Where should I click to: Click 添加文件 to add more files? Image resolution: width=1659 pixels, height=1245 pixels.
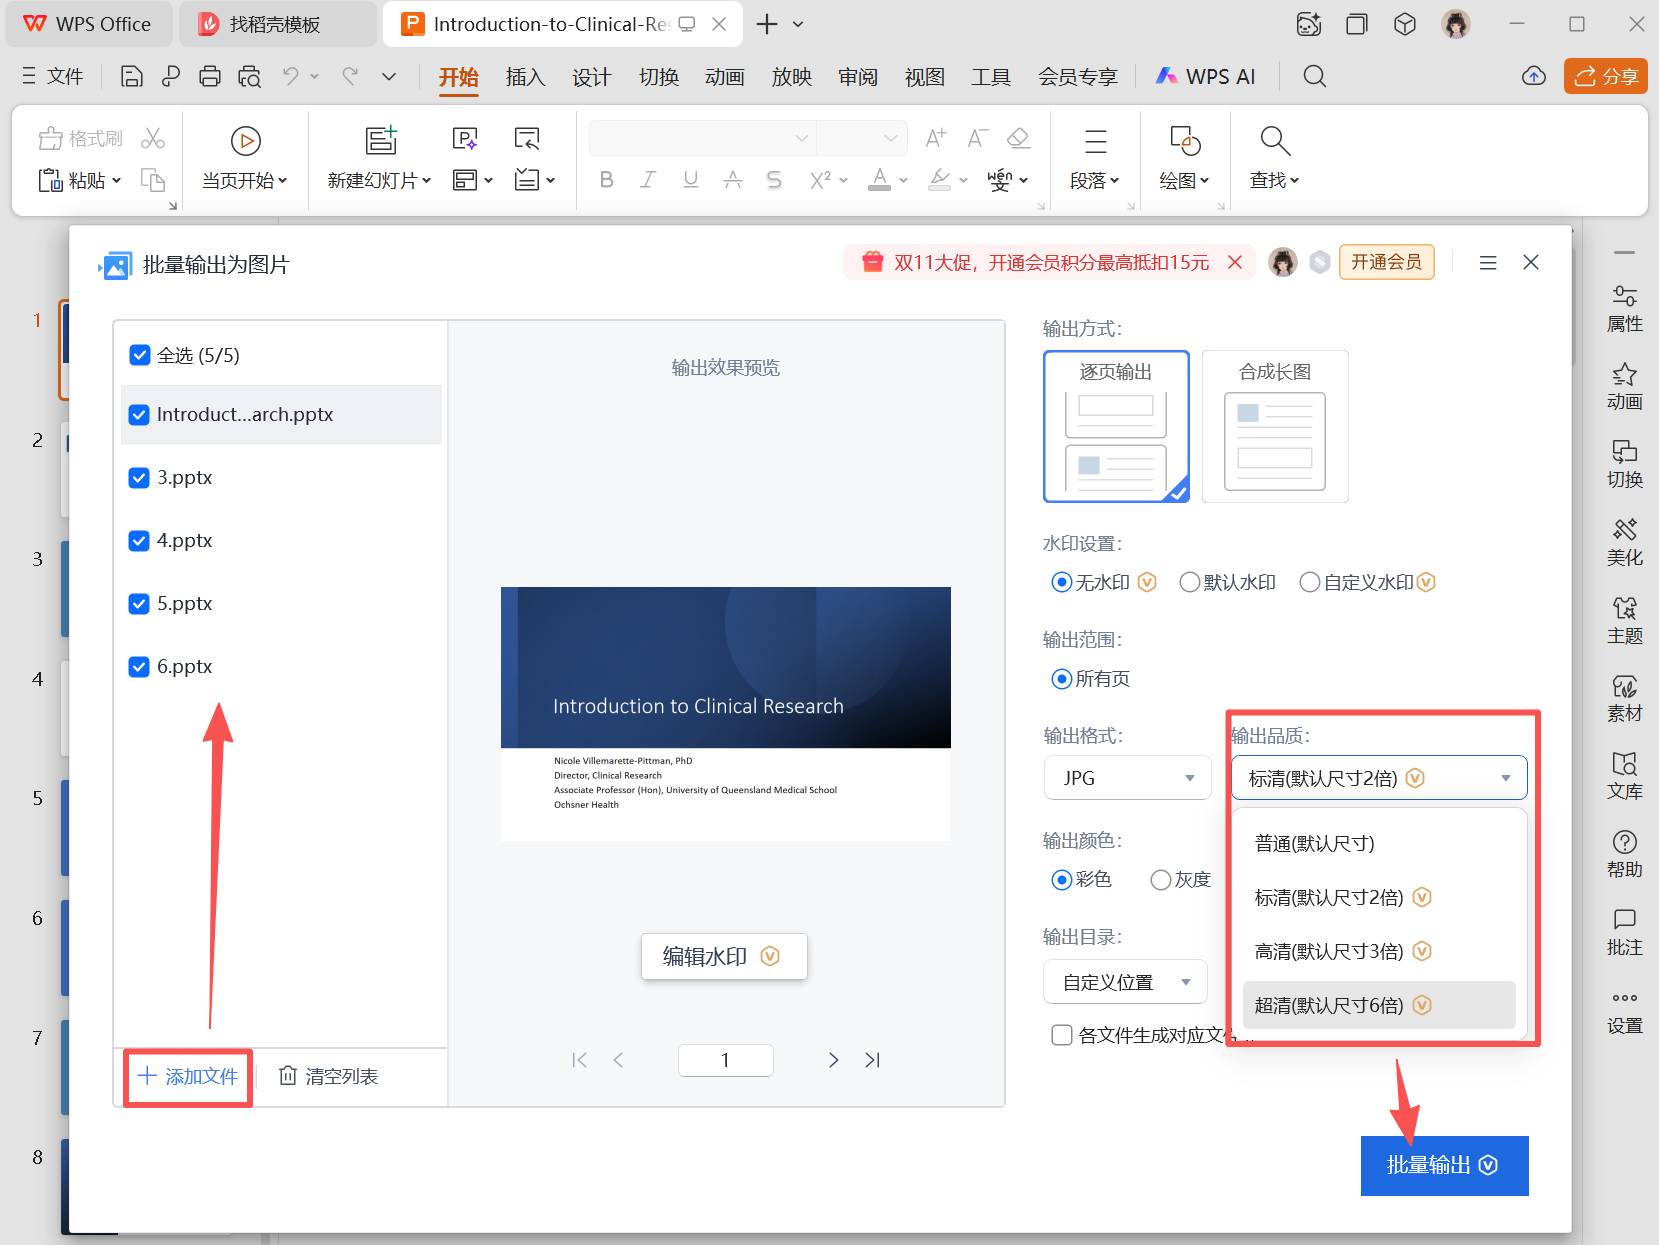(187, 1076)
